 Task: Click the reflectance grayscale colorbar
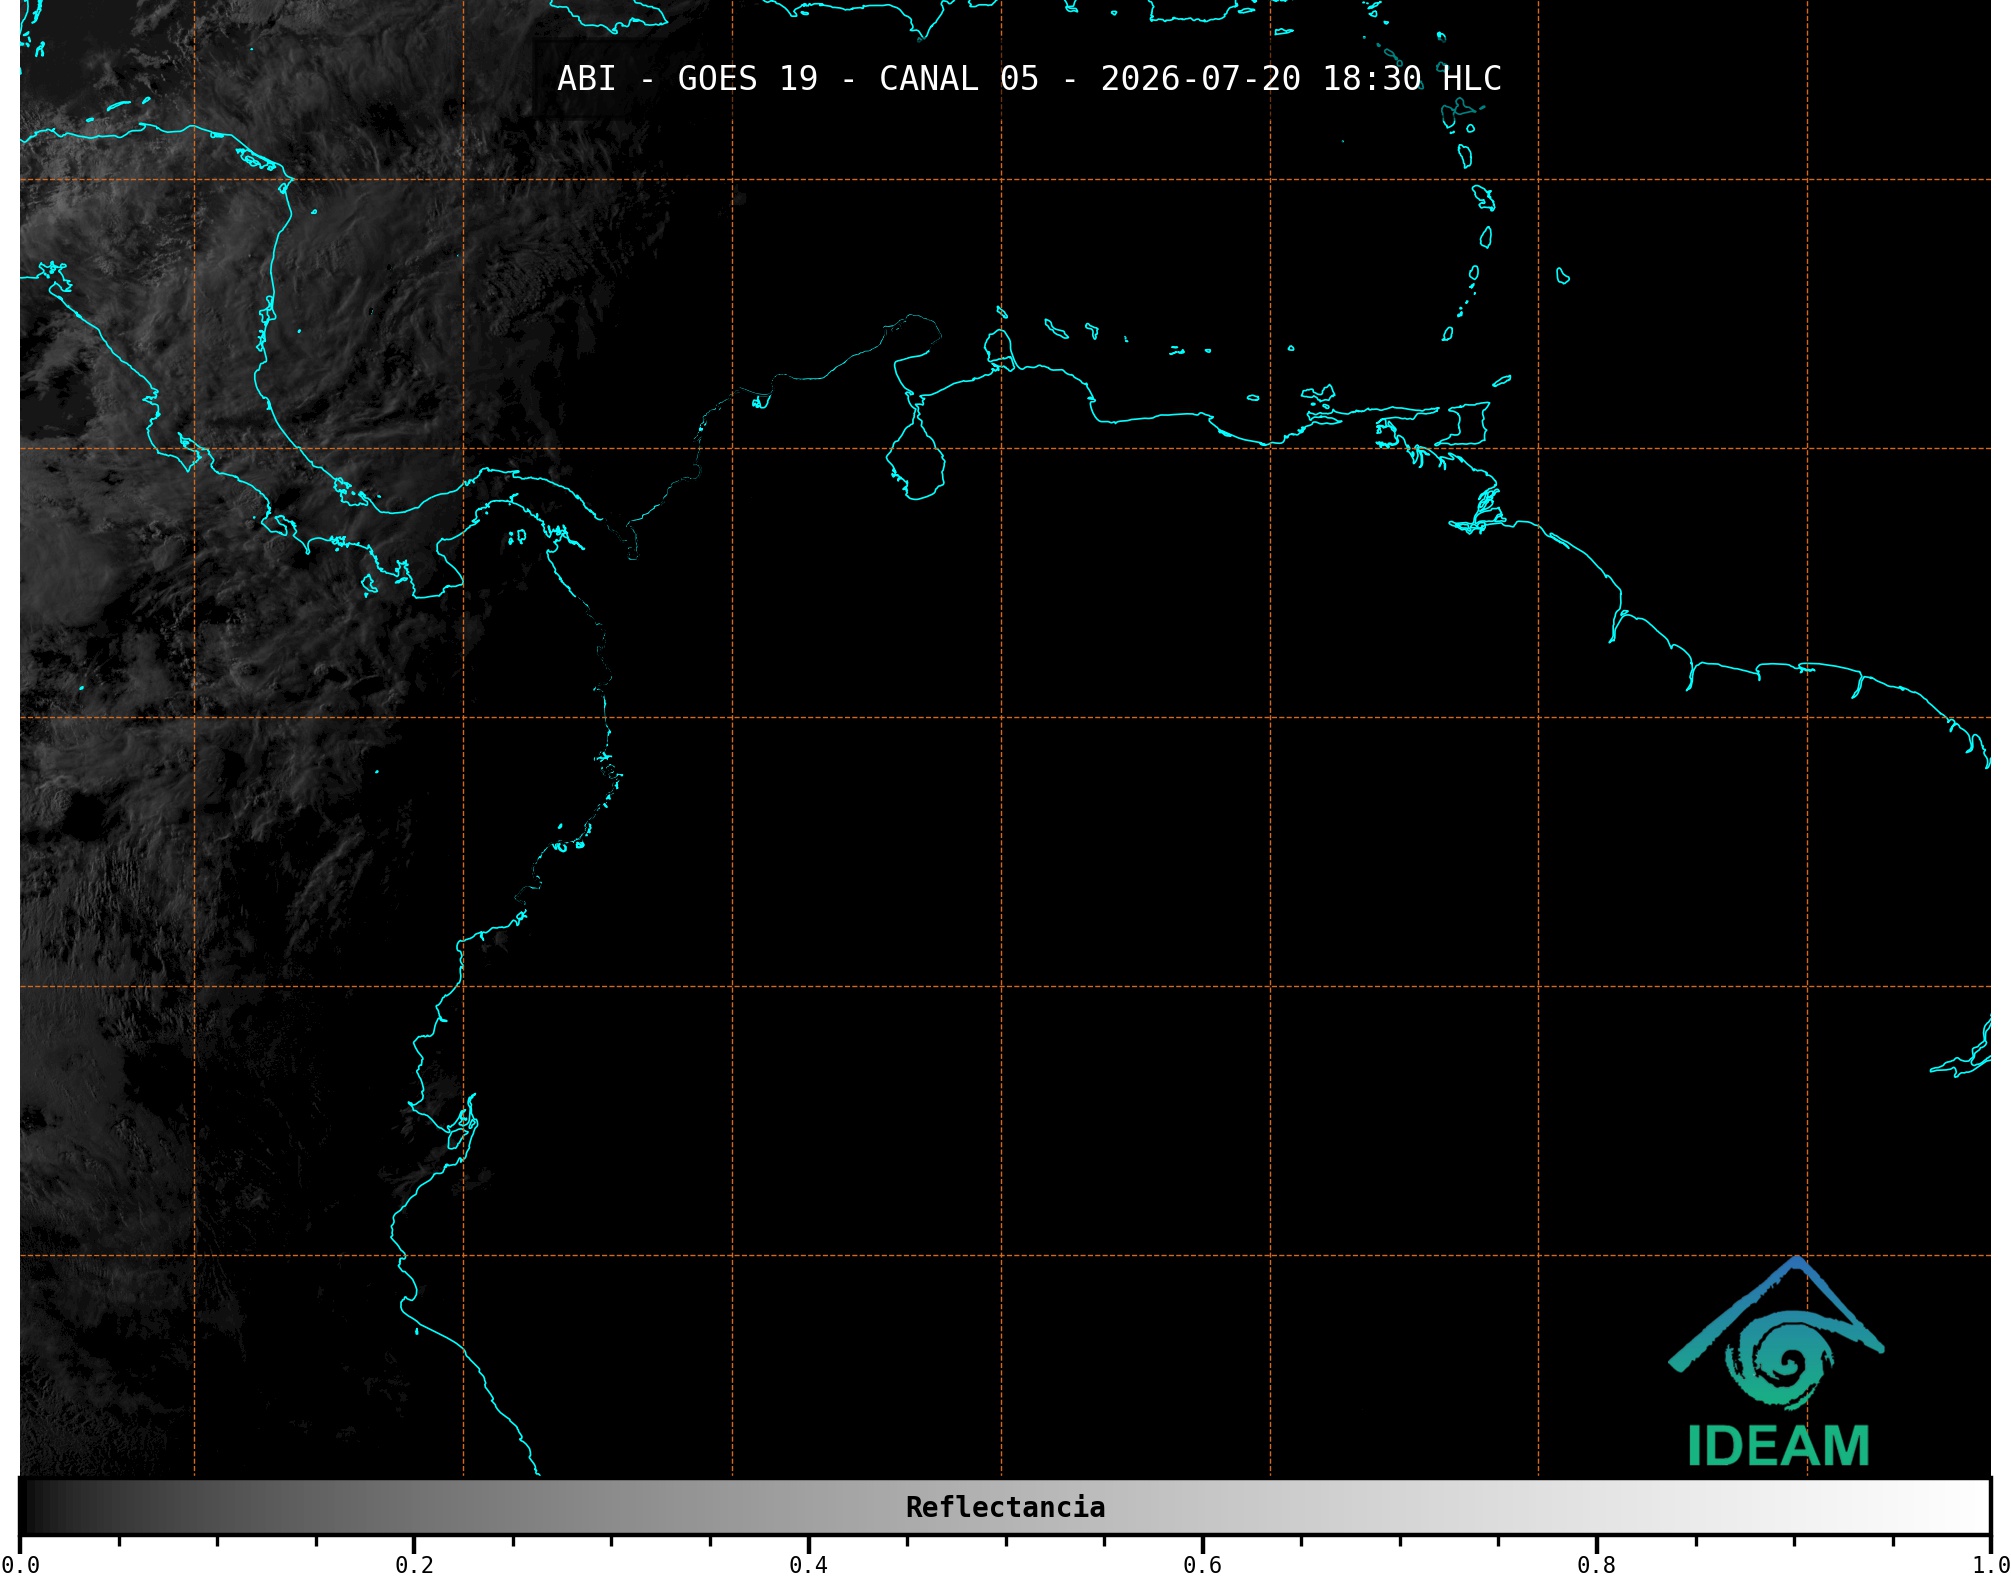[1005, 1507]
